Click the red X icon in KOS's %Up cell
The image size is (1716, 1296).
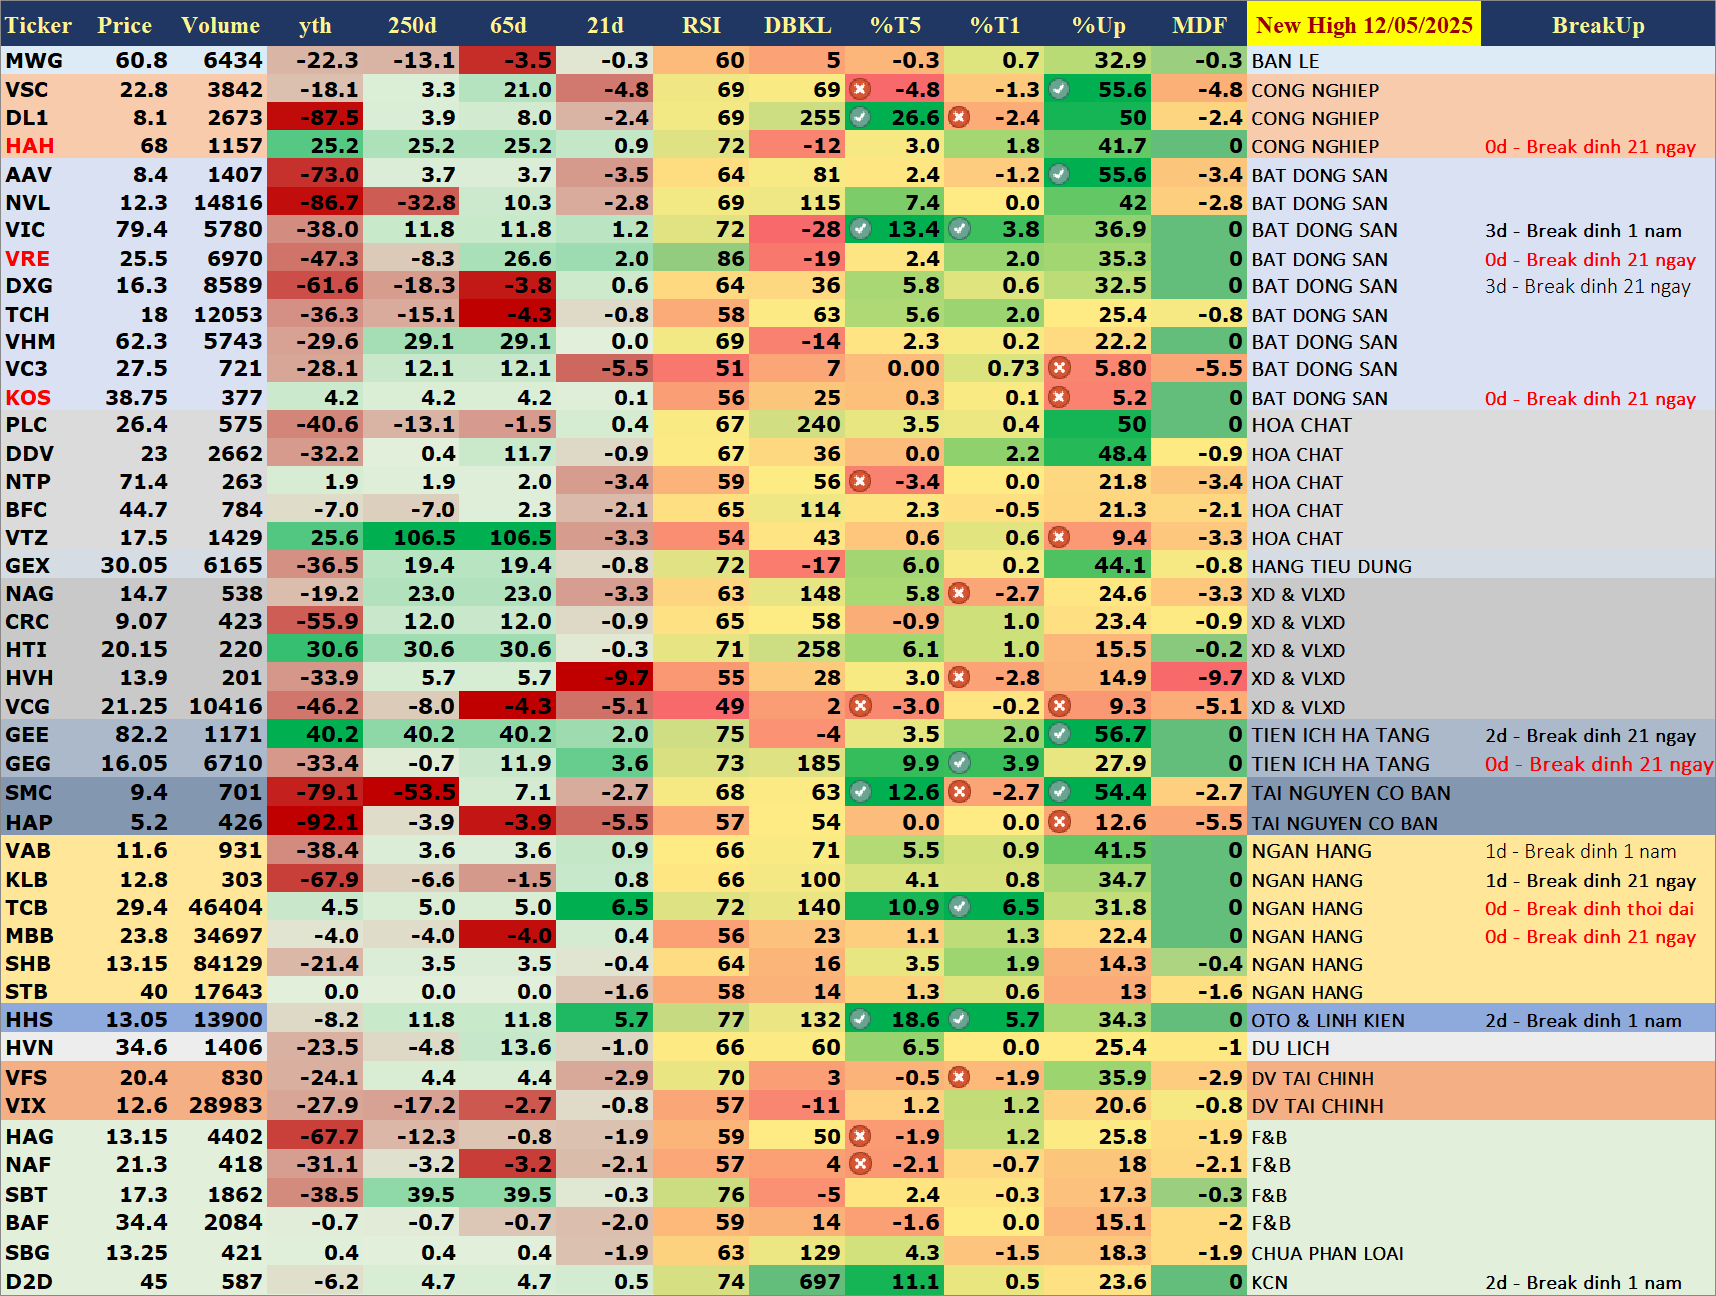(1059, 397)
